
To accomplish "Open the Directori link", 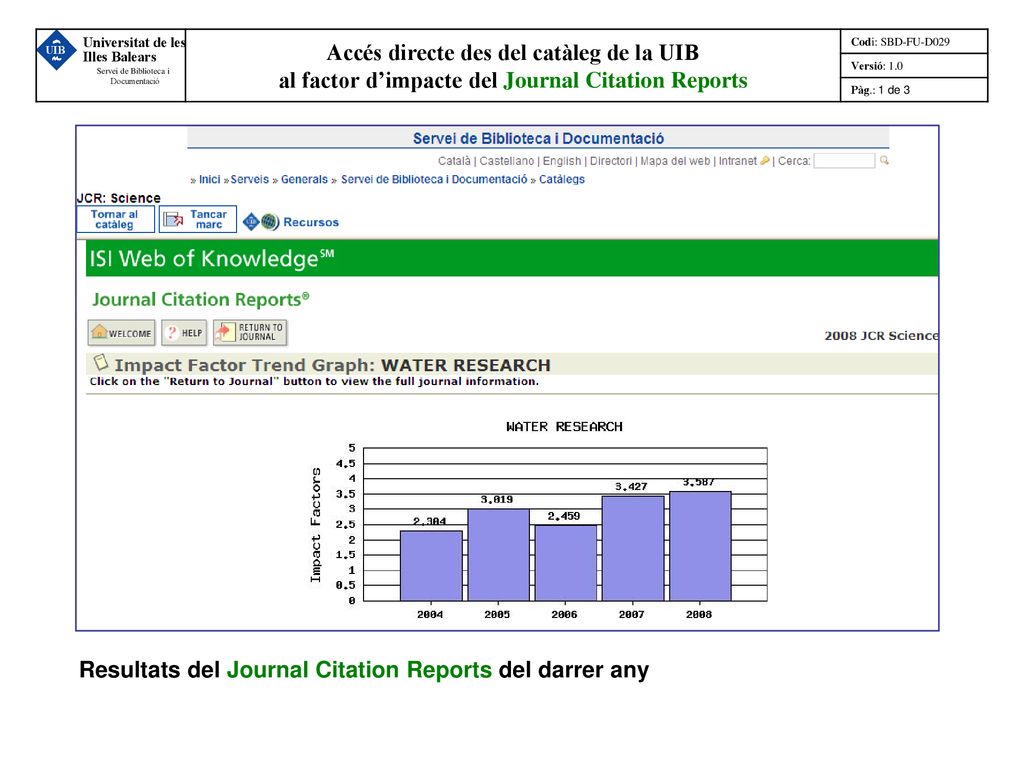I will click(611, 161).
